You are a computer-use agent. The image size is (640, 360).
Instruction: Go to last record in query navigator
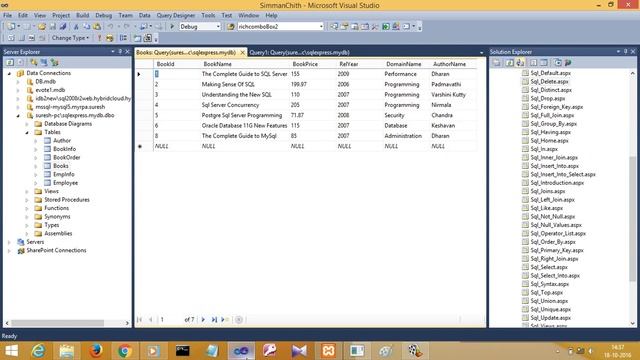[214, 320]
